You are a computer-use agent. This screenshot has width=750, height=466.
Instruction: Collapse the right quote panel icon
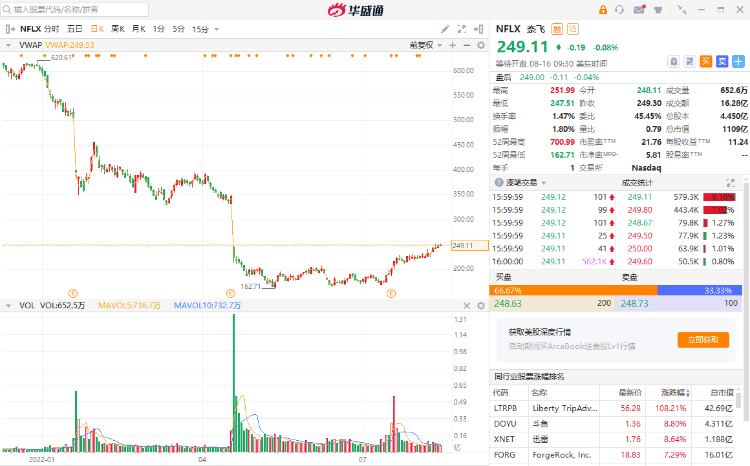click(478, 29)
